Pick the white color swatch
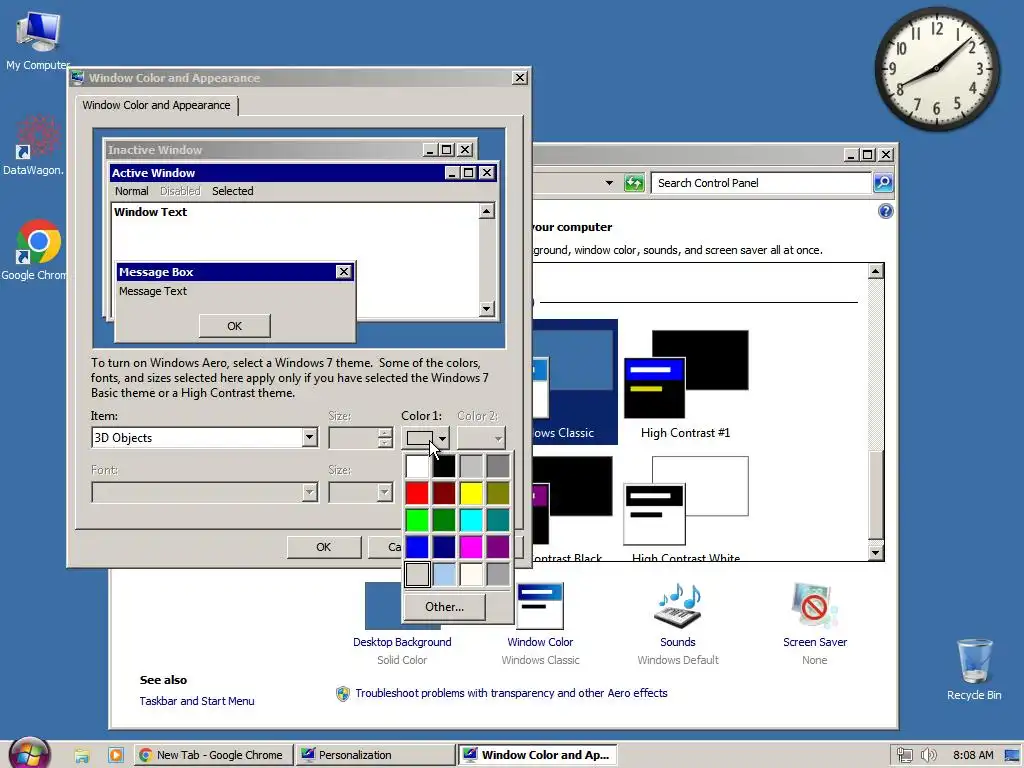The image size is (1024, 768). (x=417, y=466)
